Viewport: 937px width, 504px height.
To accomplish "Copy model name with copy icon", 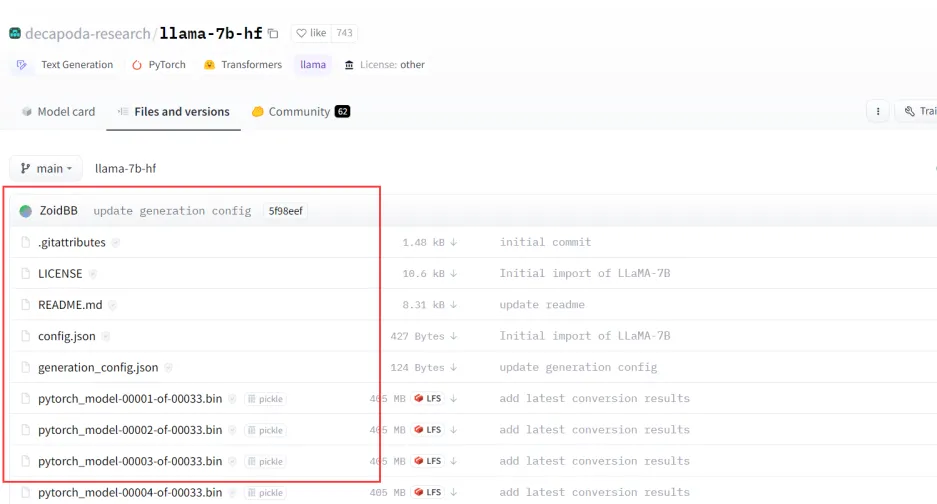I will tap(273, 33).
